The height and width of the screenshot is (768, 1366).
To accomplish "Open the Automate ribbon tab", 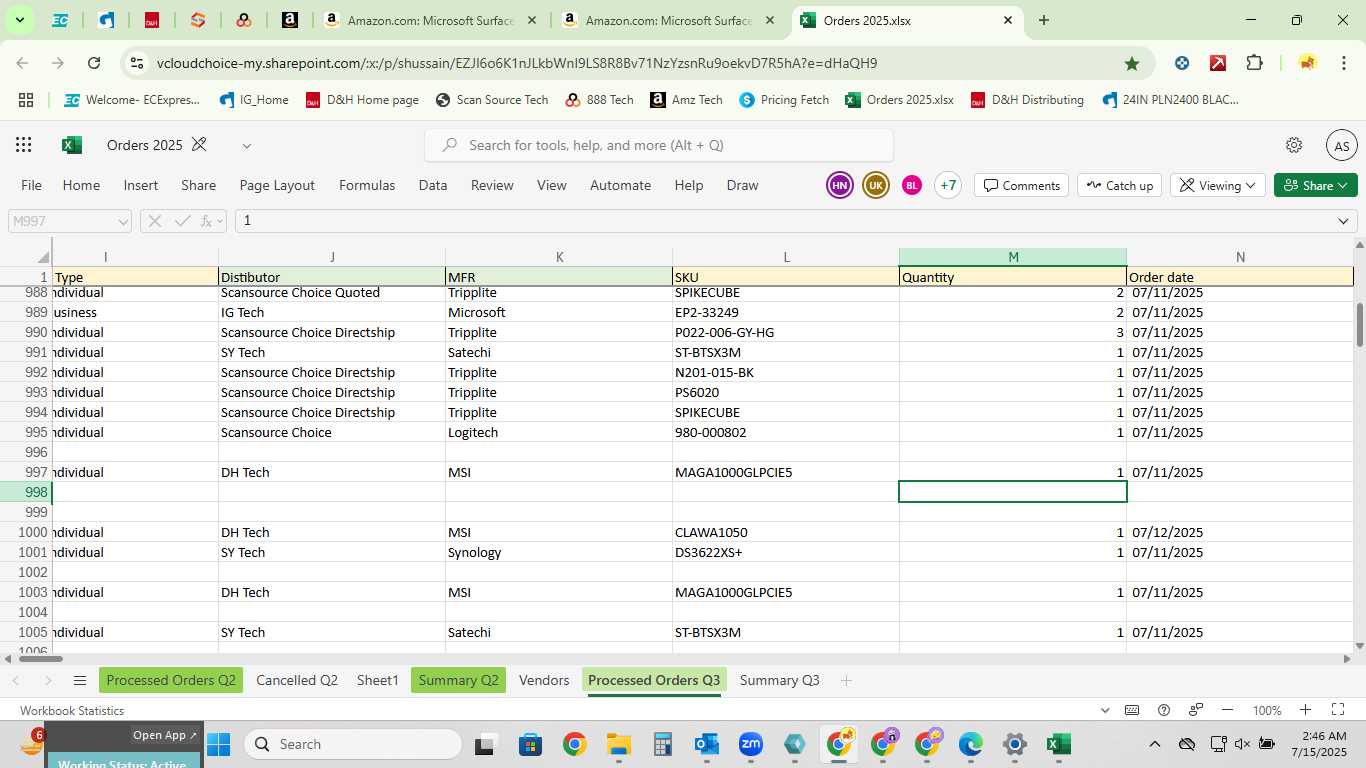I will coord(620,185).
